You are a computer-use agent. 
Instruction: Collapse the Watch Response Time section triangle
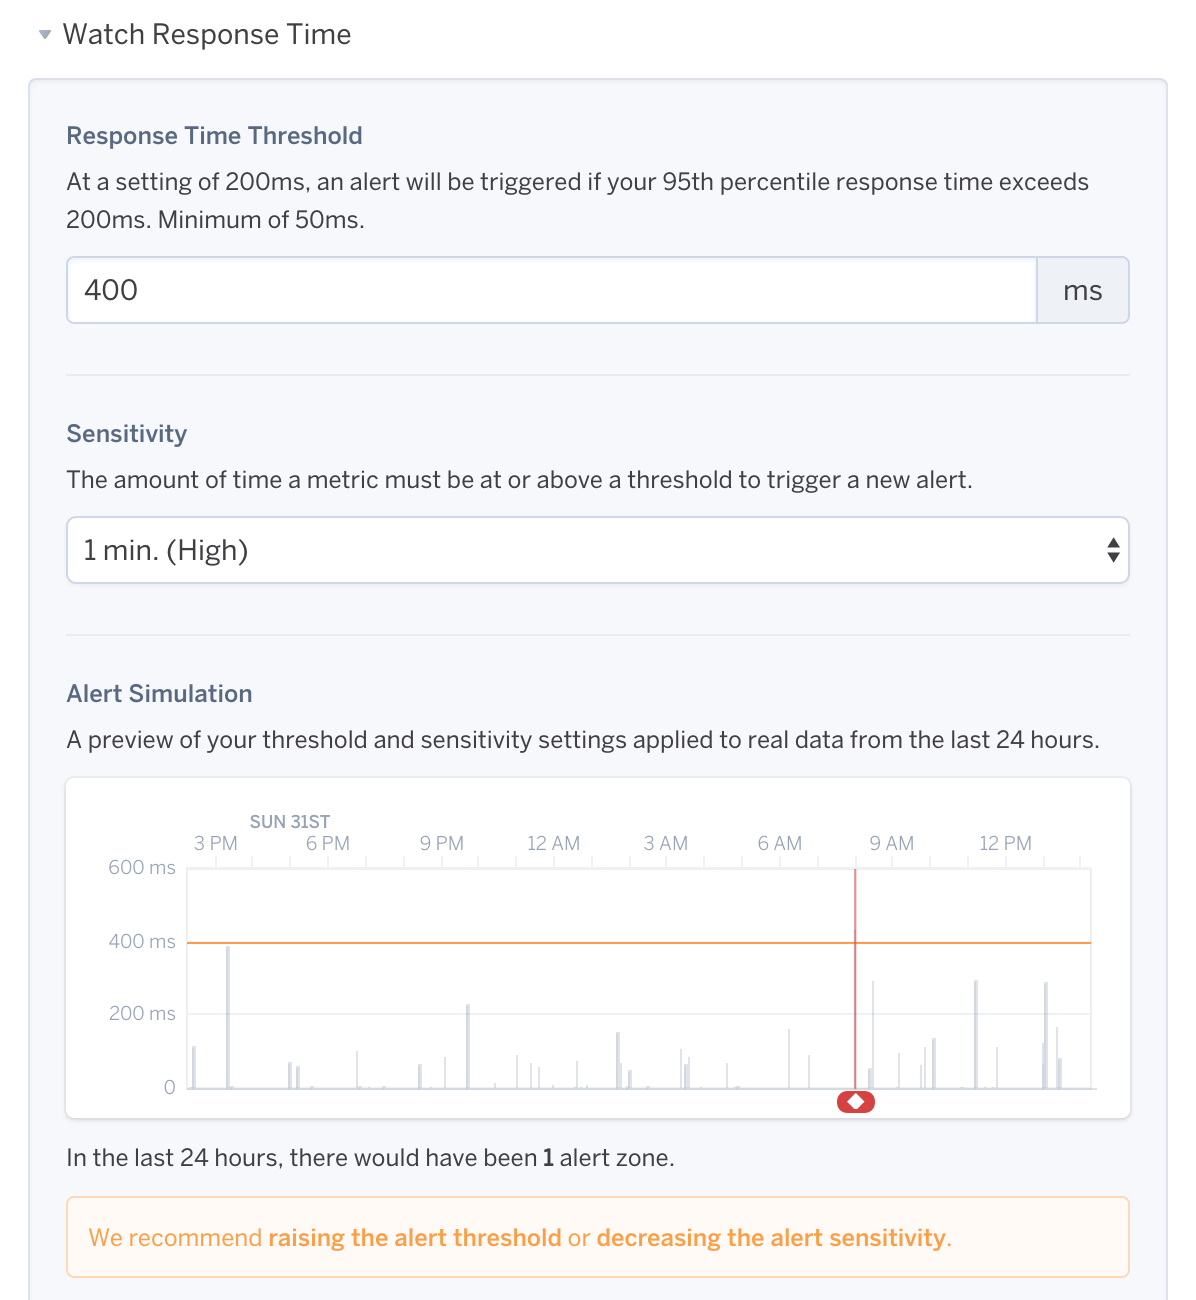45,35
